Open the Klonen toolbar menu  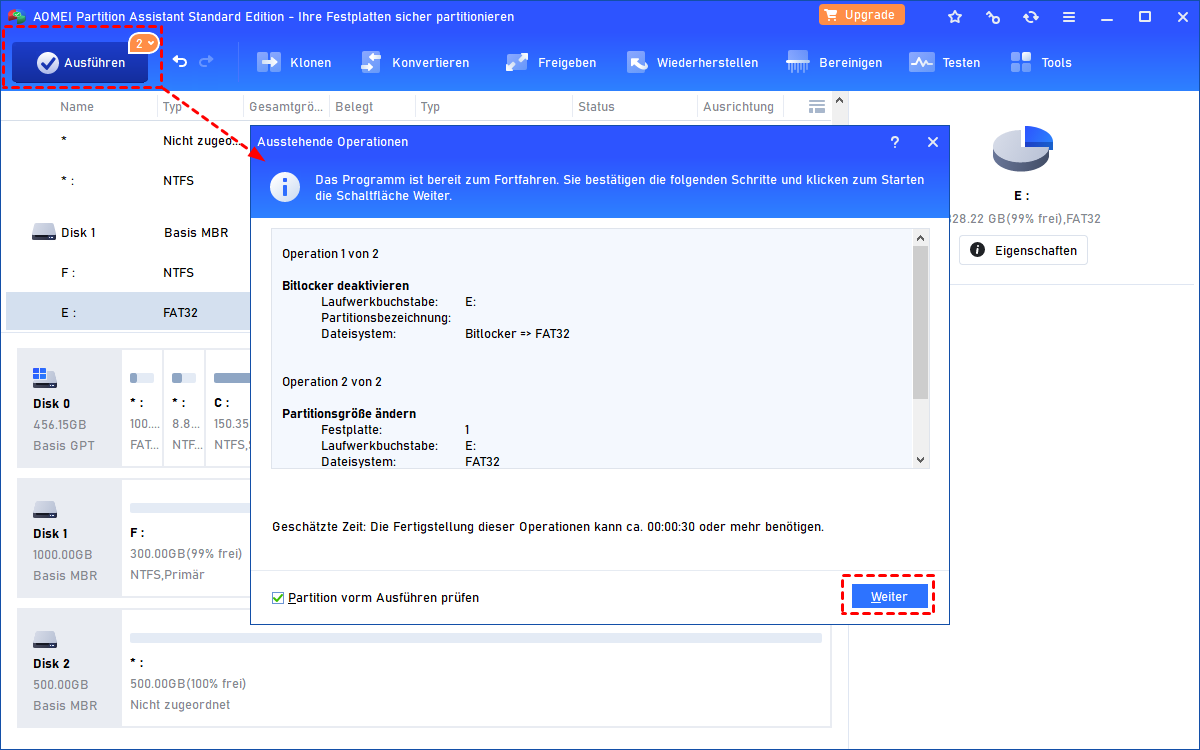point(295,62)
